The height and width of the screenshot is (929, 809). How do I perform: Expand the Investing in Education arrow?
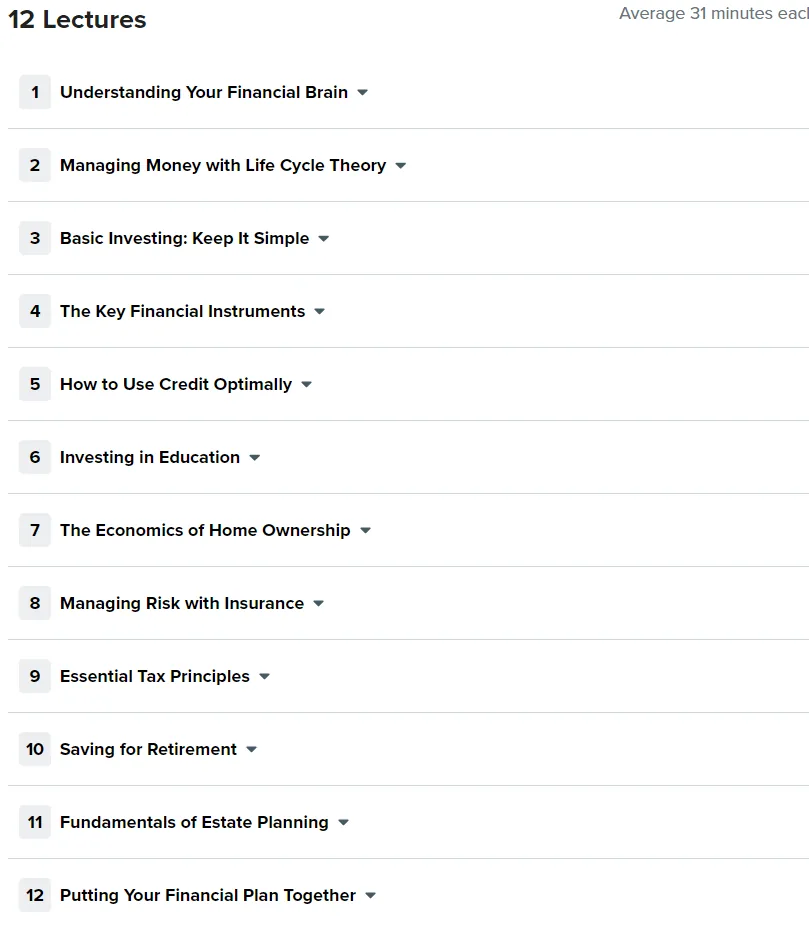click(x=255, y=458)
